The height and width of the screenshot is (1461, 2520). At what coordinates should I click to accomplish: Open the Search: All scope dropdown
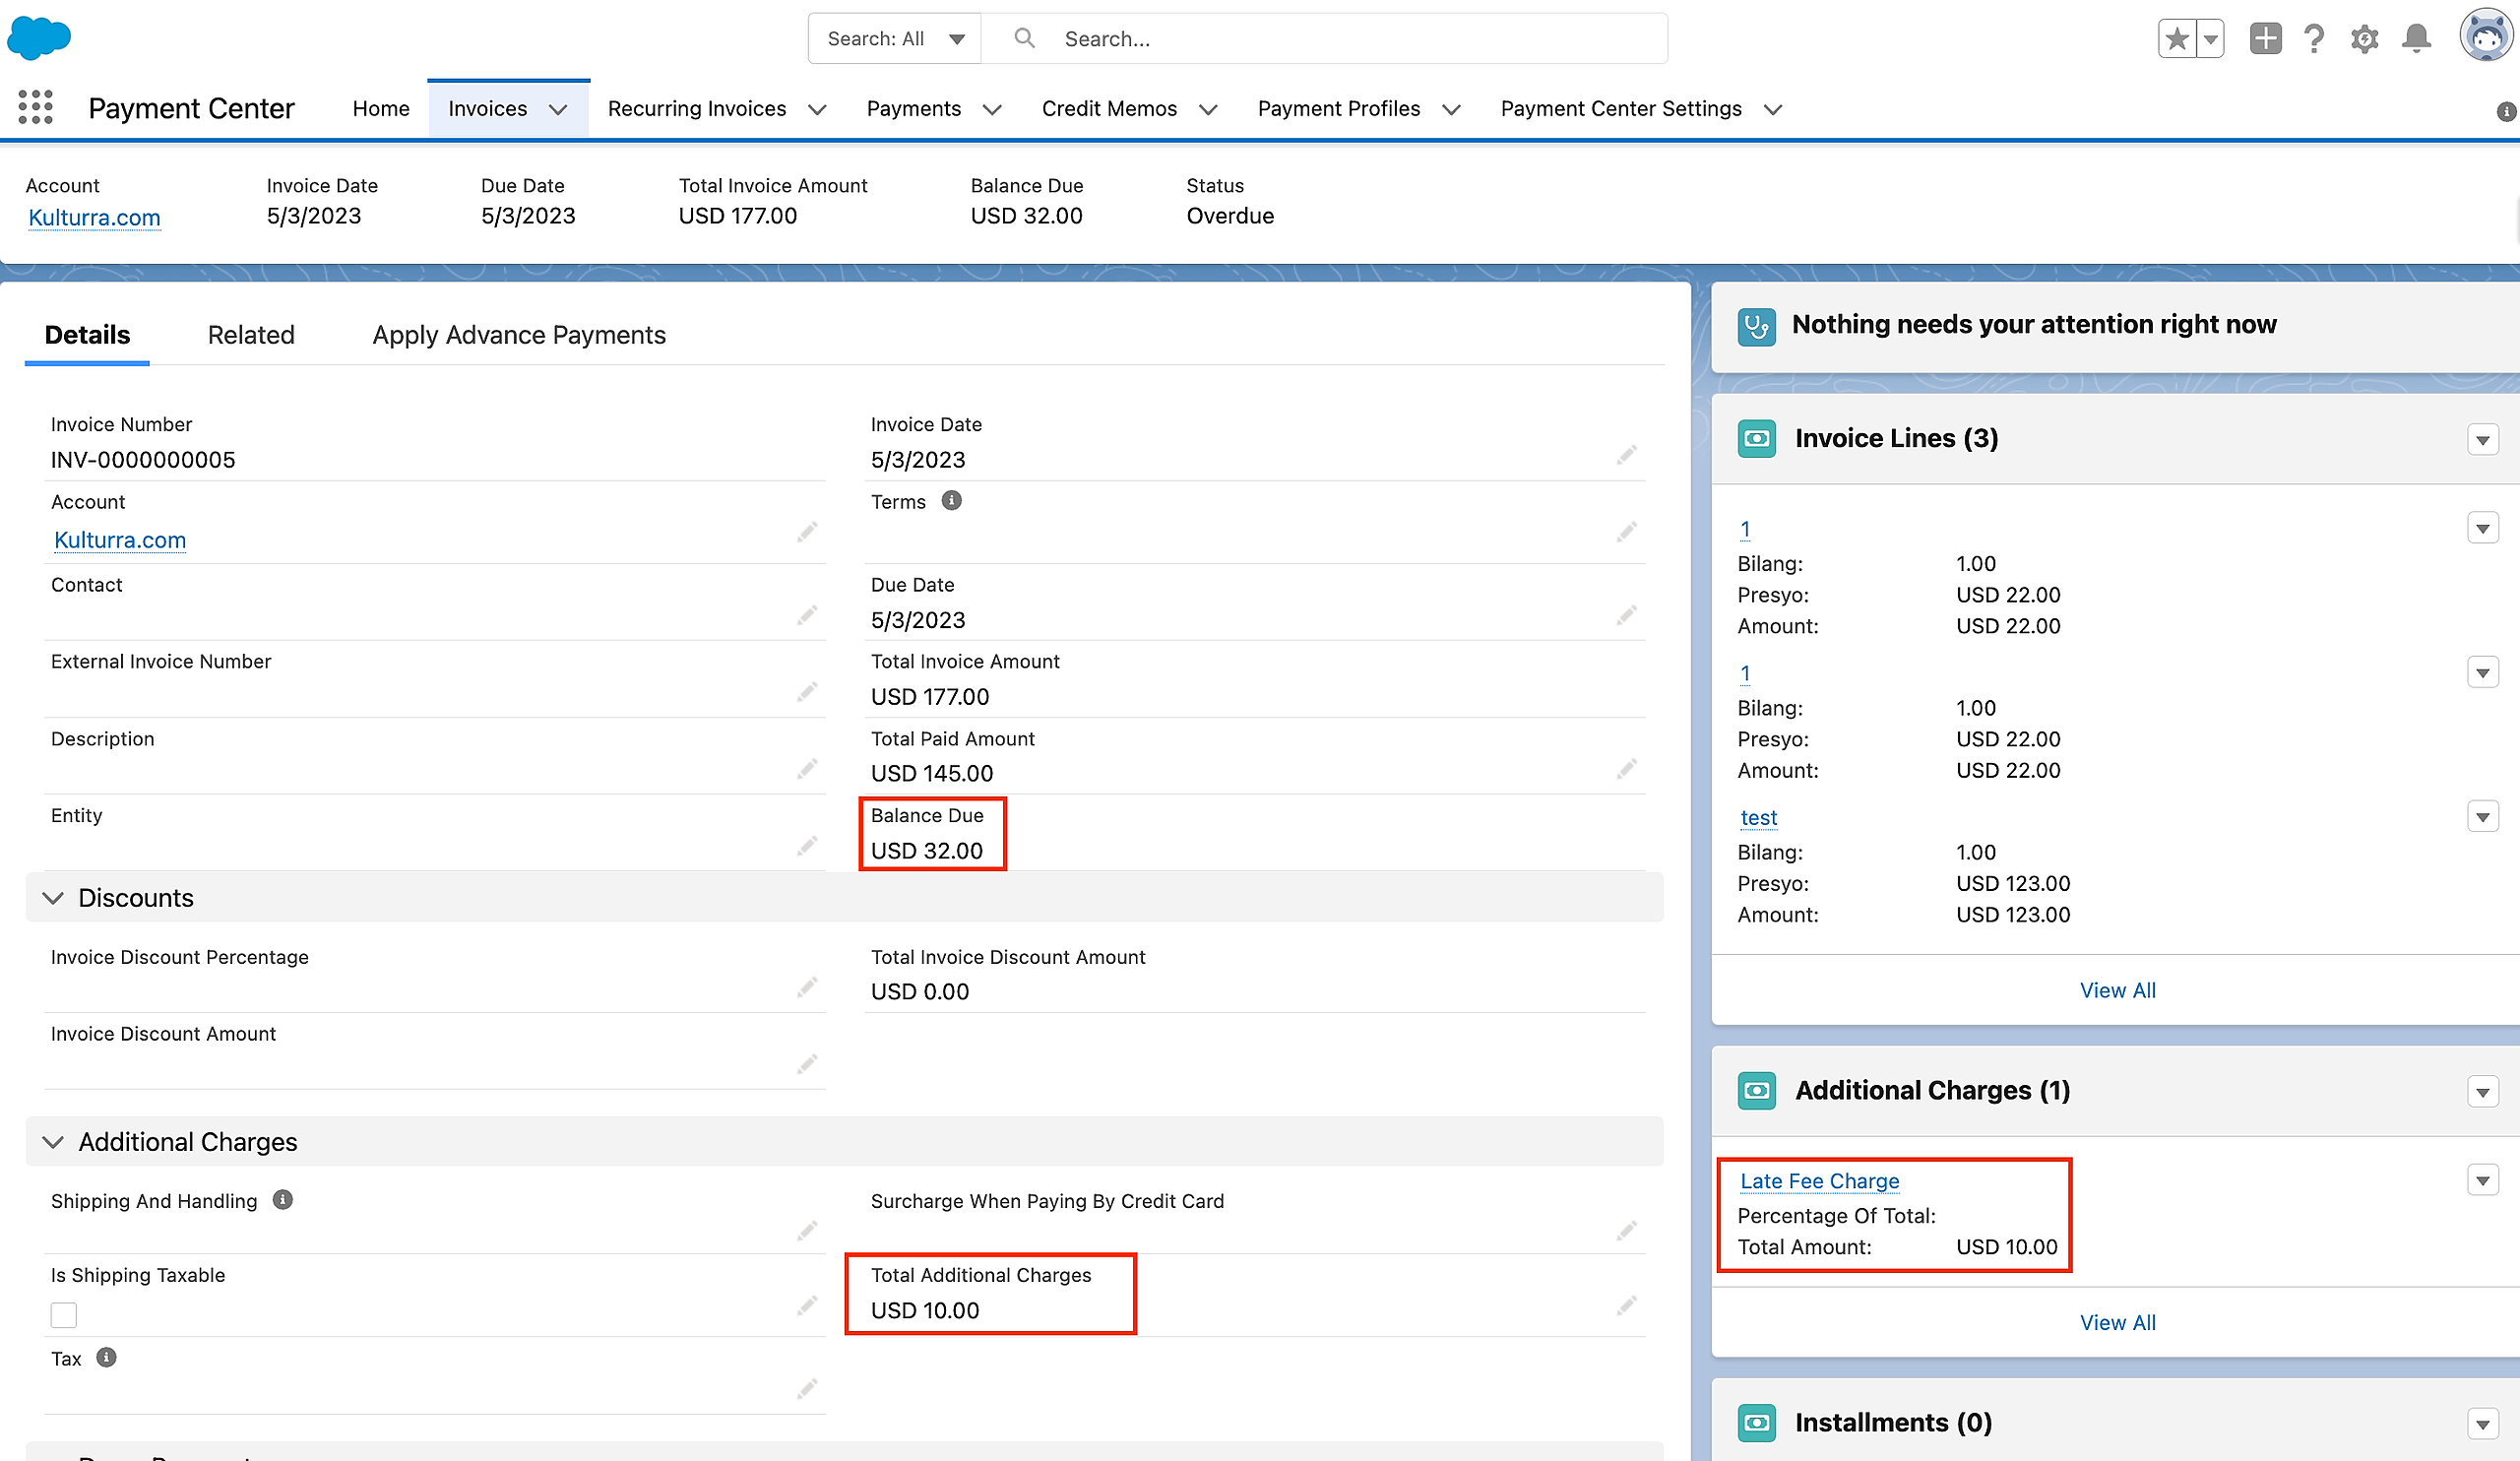coord(894,39)
